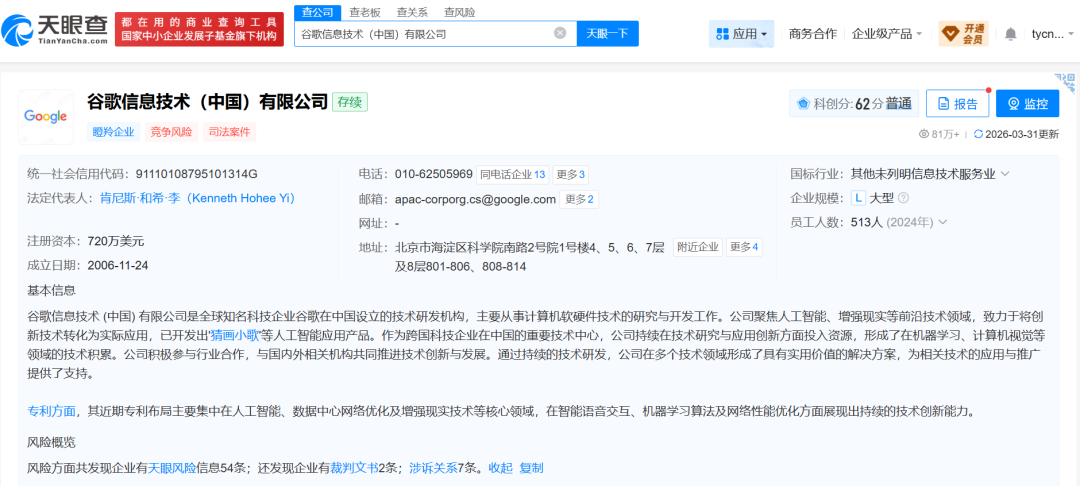Open the TianYanCha logo homepage
The image size is (1080, 486).
54,29
